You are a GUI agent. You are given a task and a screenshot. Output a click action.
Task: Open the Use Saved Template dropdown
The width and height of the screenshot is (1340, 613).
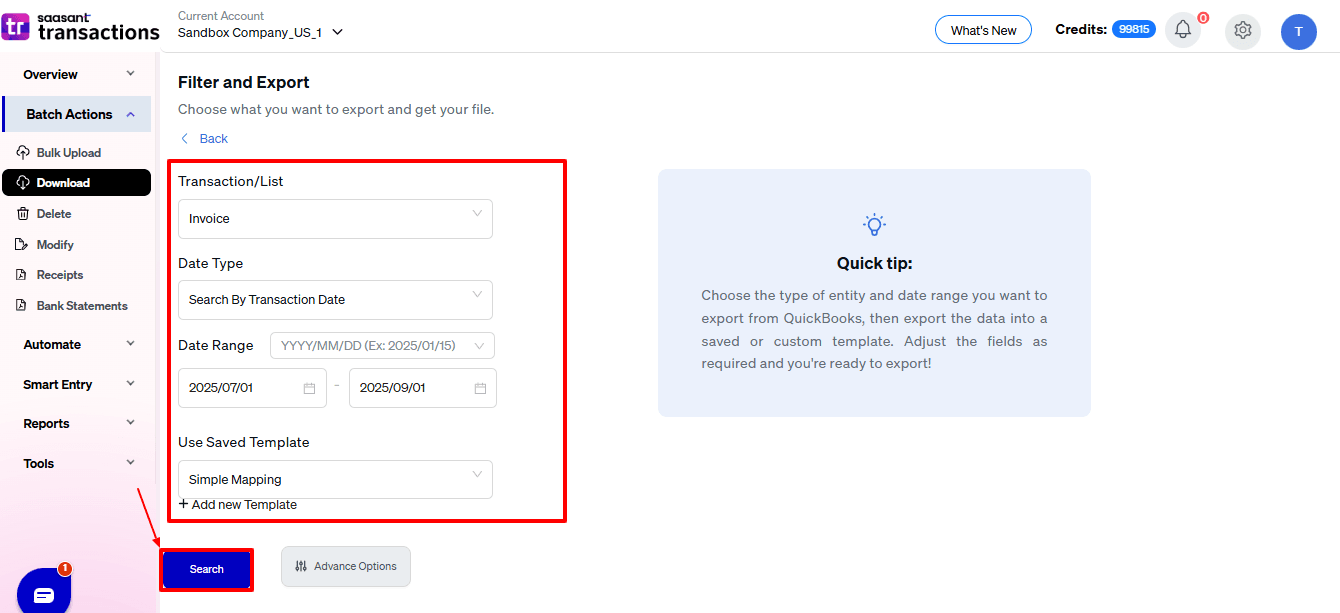pyautogui.click(x=335, y=480)
